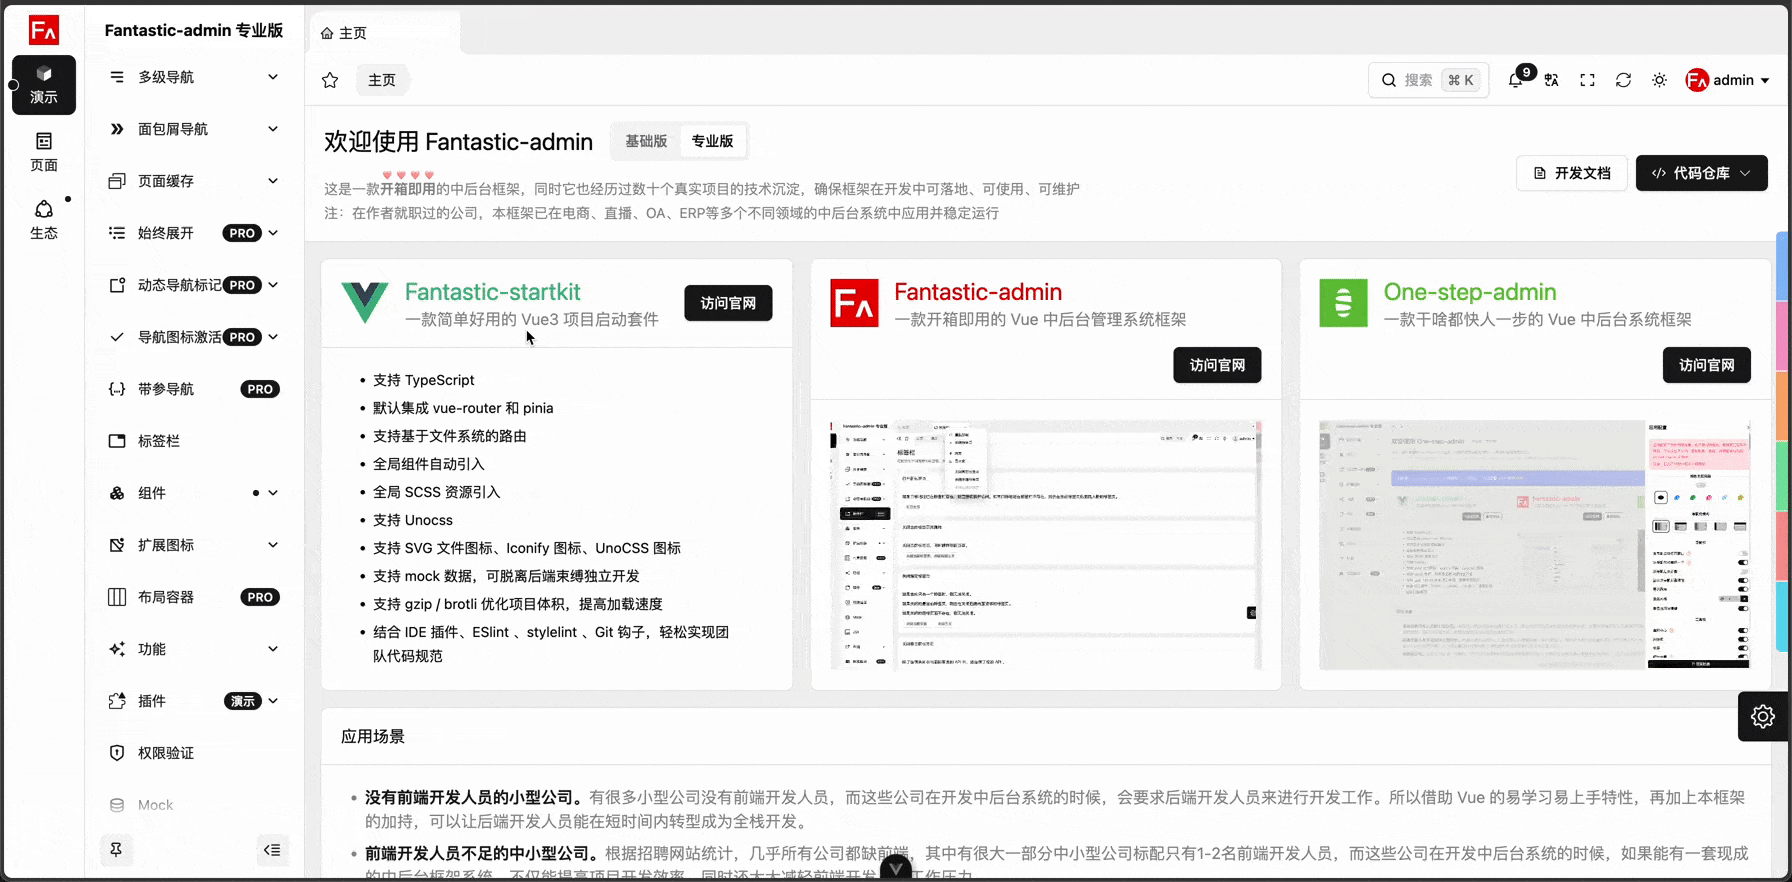Click the right edge color strip
The height and width of the screenshot is (882, 1792).
coord(1782,440)
